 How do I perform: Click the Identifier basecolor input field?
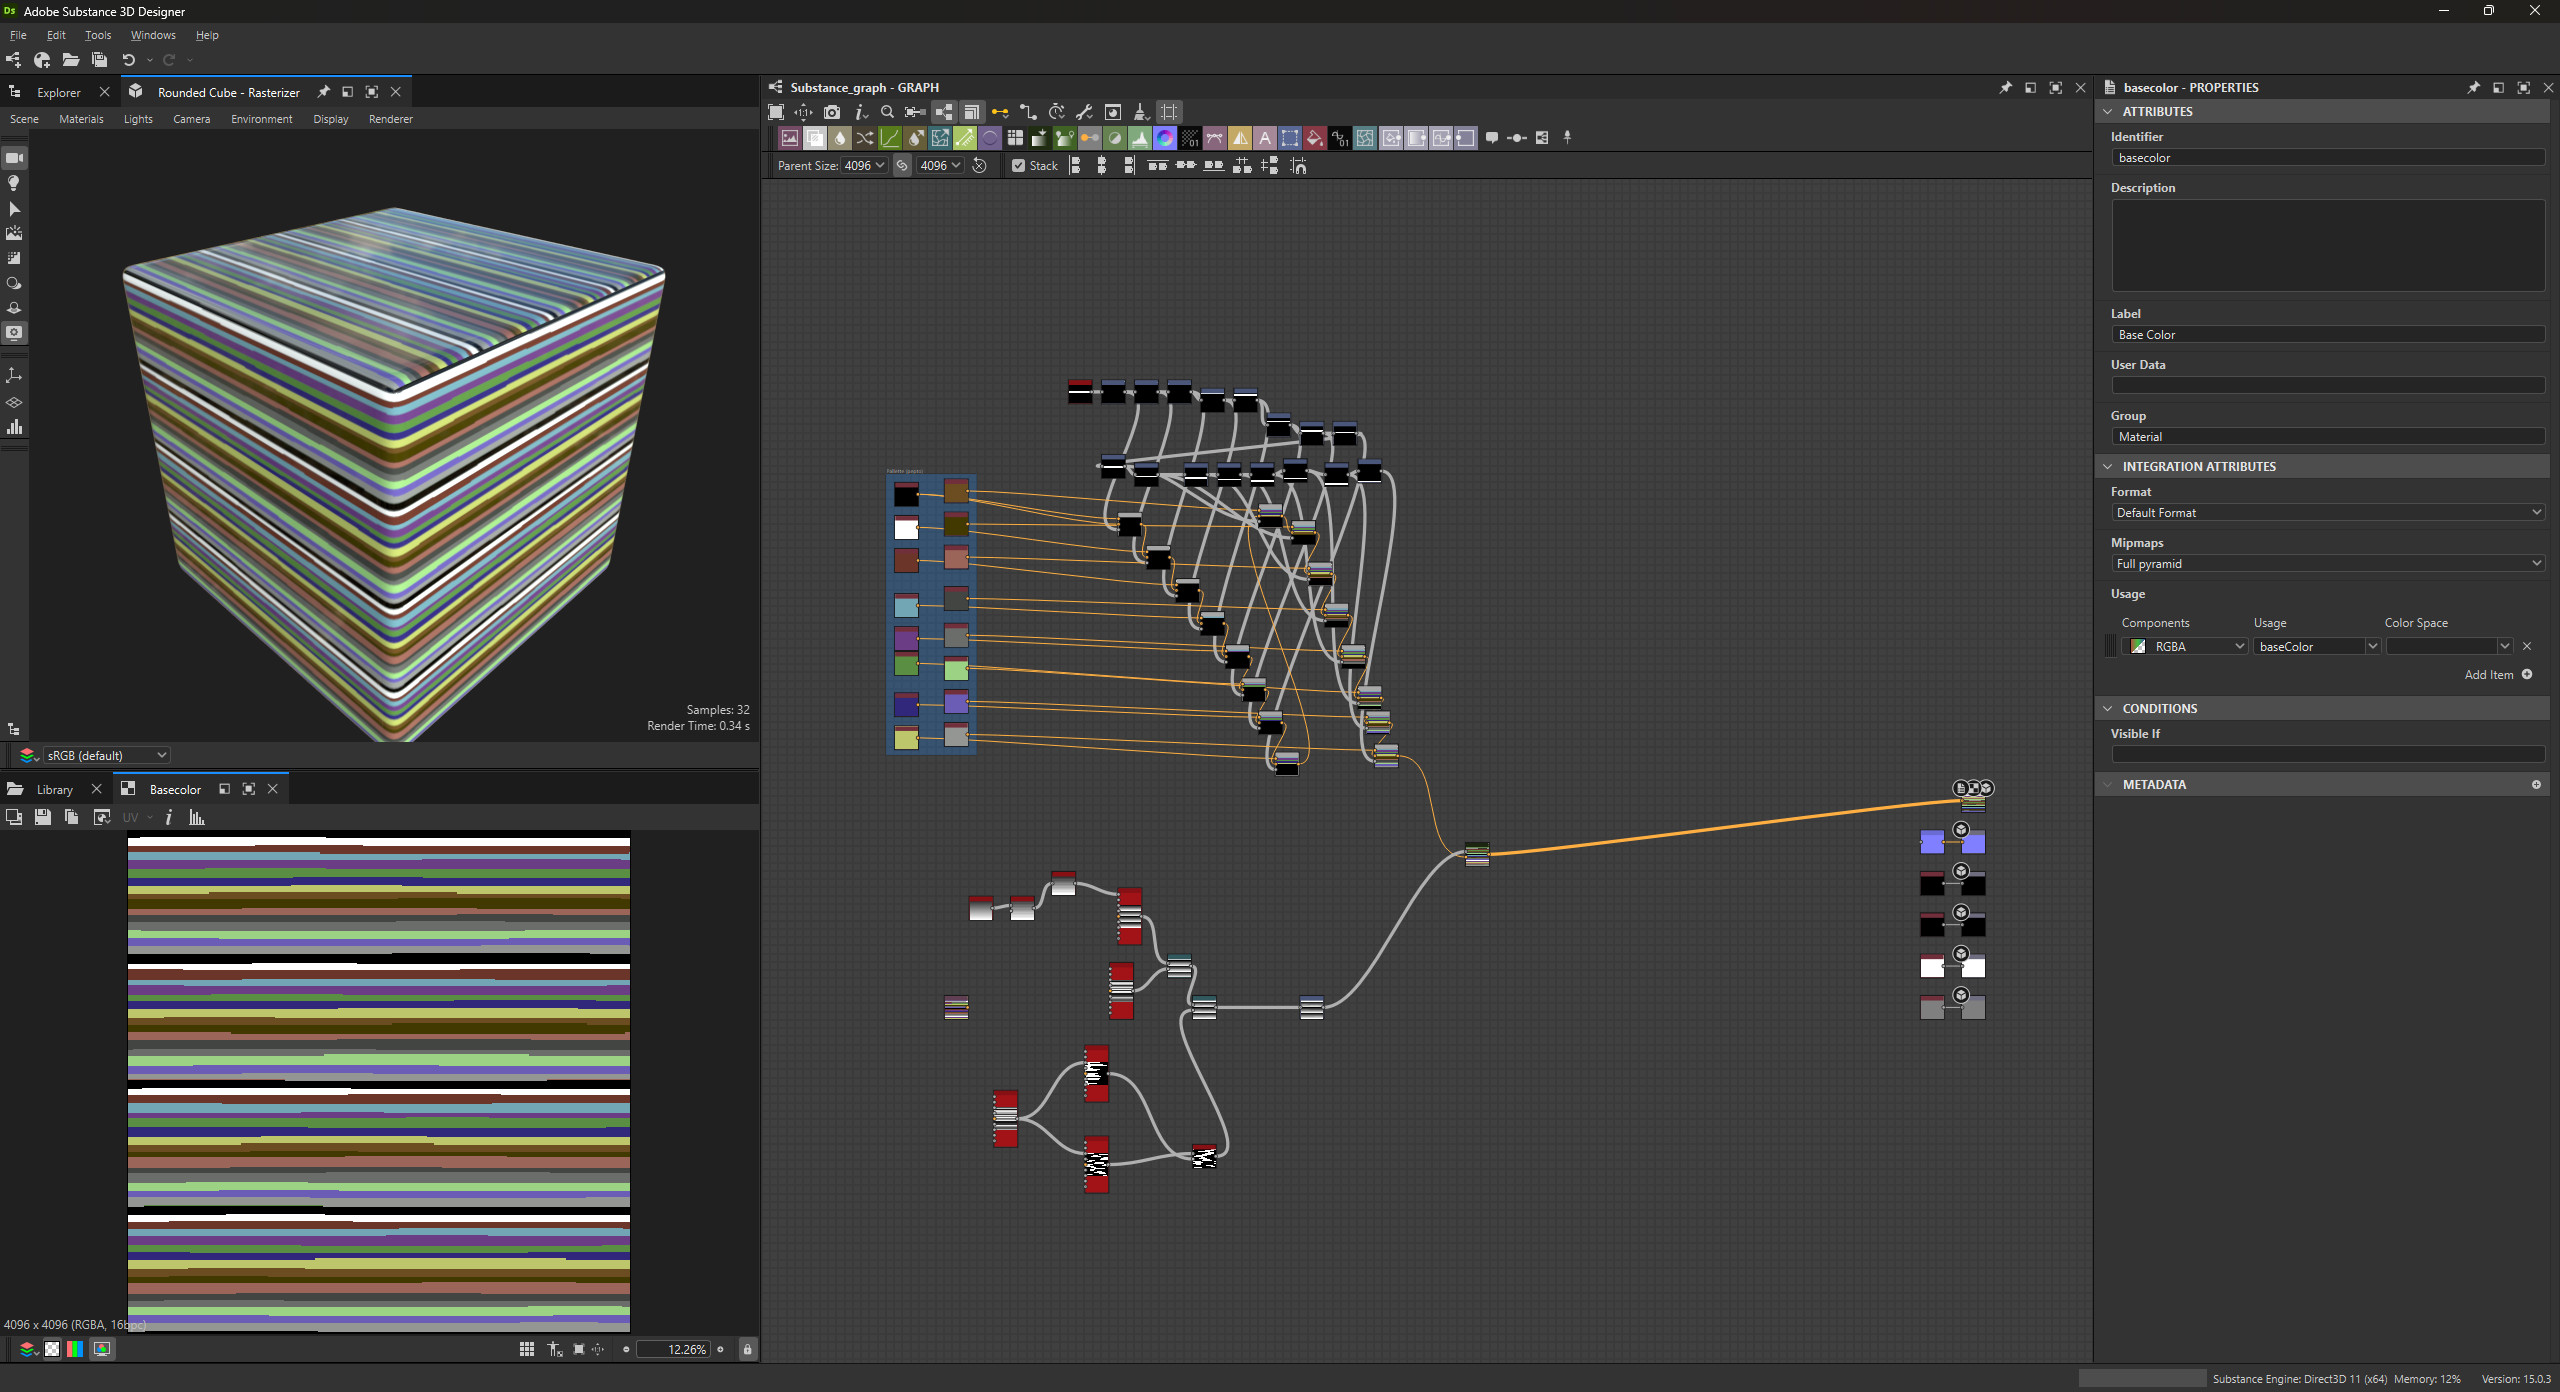point(2326,158)
